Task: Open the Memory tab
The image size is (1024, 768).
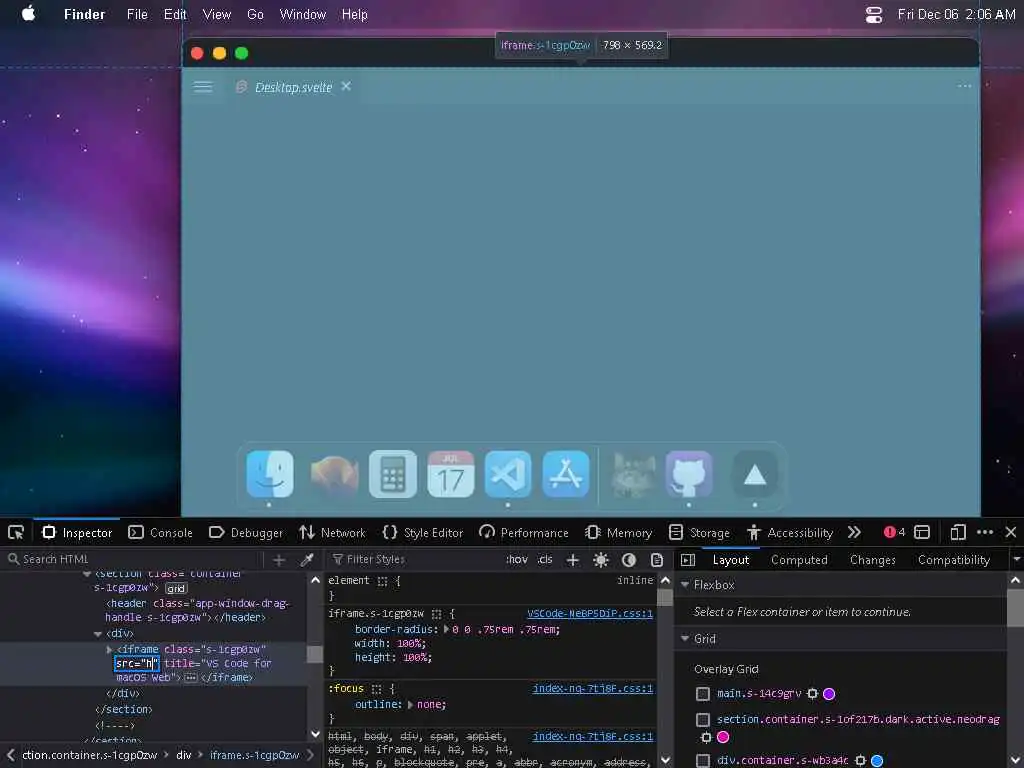Action: 618,532
